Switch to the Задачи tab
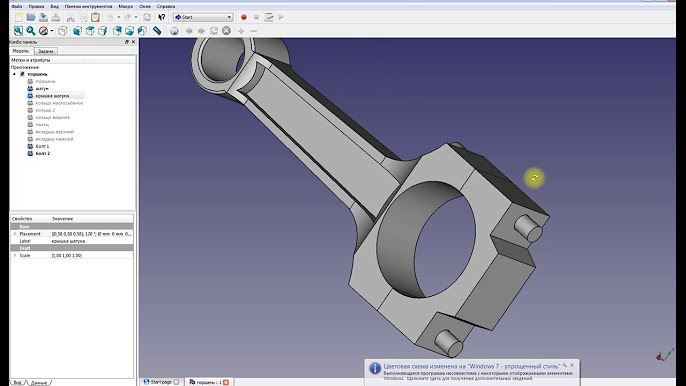This screenshot has width=686, height=386. pos(46,51)
